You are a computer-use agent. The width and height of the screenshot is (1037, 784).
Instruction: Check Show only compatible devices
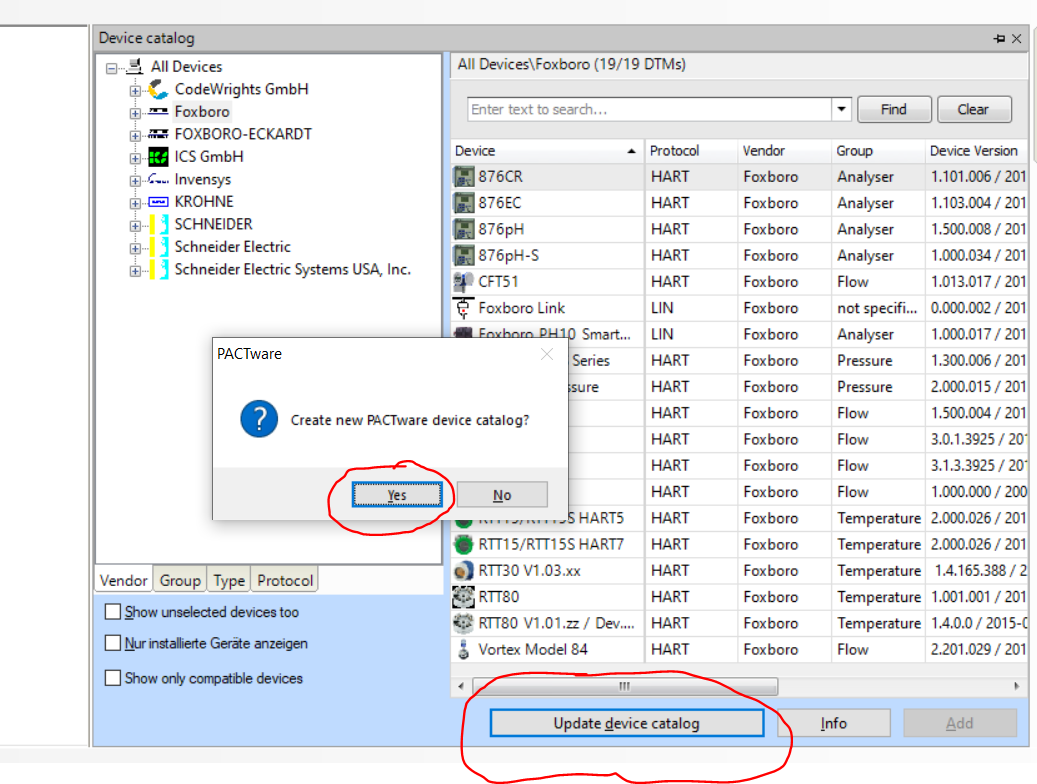(x=113, y=678)
